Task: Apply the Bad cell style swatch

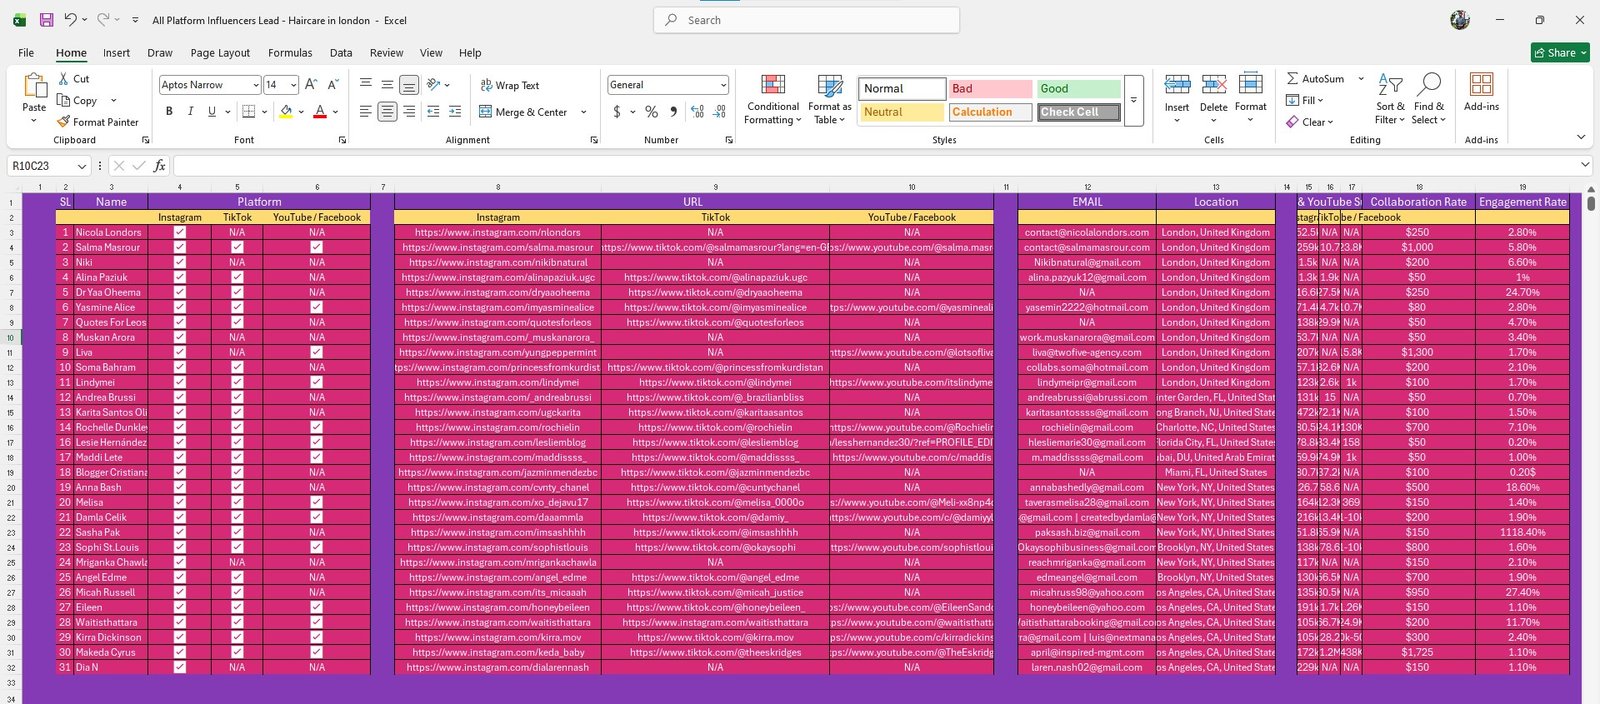Action: coord(990,88)
